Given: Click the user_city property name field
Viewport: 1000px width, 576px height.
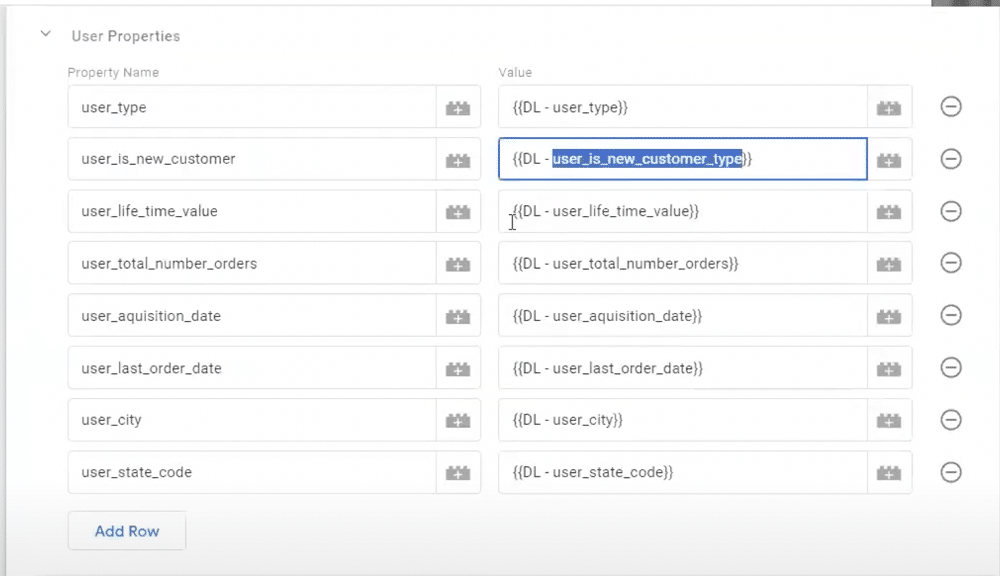Looking at the screenshot, I should click(250, 420).
